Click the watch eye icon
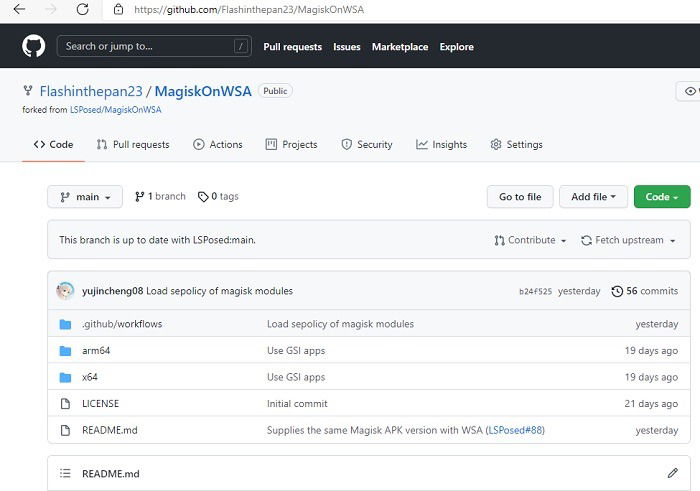This screenshot has height=491, width=700. click(x=690, y=91)
